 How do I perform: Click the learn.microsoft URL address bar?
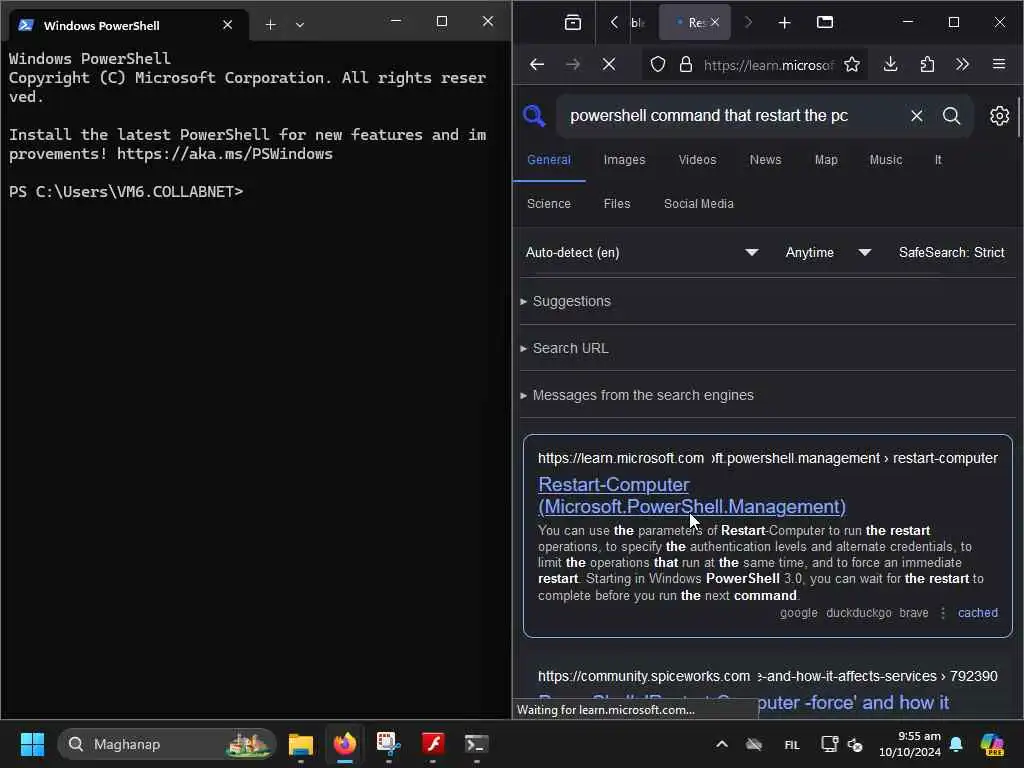(769, 65)
